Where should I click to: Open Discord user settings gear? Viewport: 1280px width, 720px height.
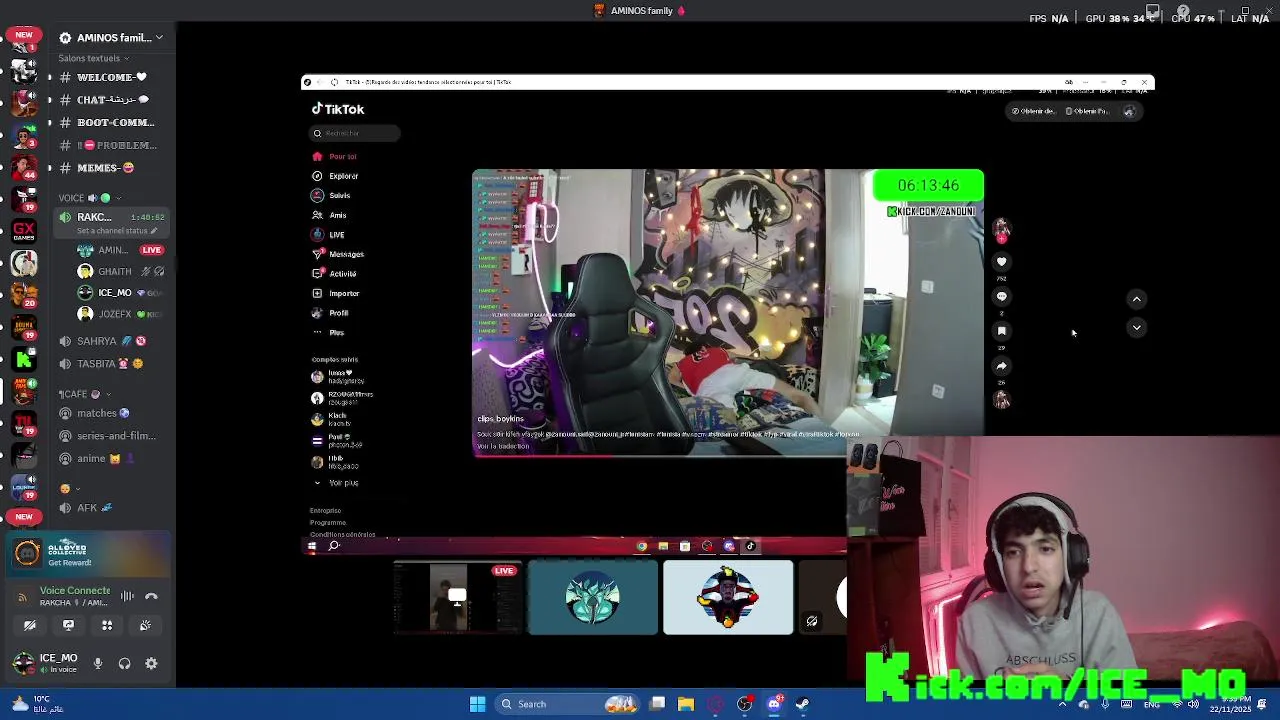(151, 663)
